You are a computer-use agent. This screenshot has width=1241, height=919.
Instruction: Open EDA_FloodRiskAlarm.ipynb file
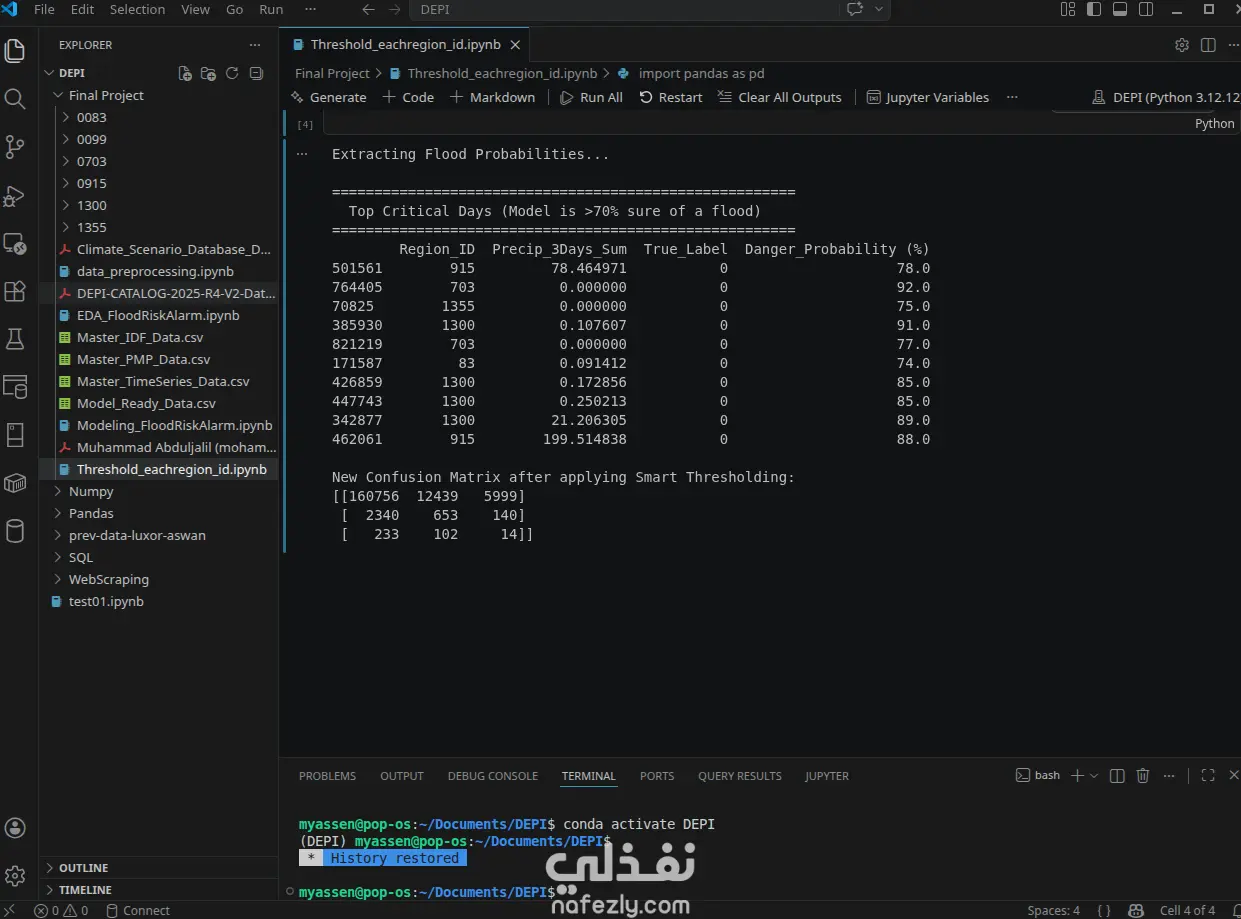158,315
